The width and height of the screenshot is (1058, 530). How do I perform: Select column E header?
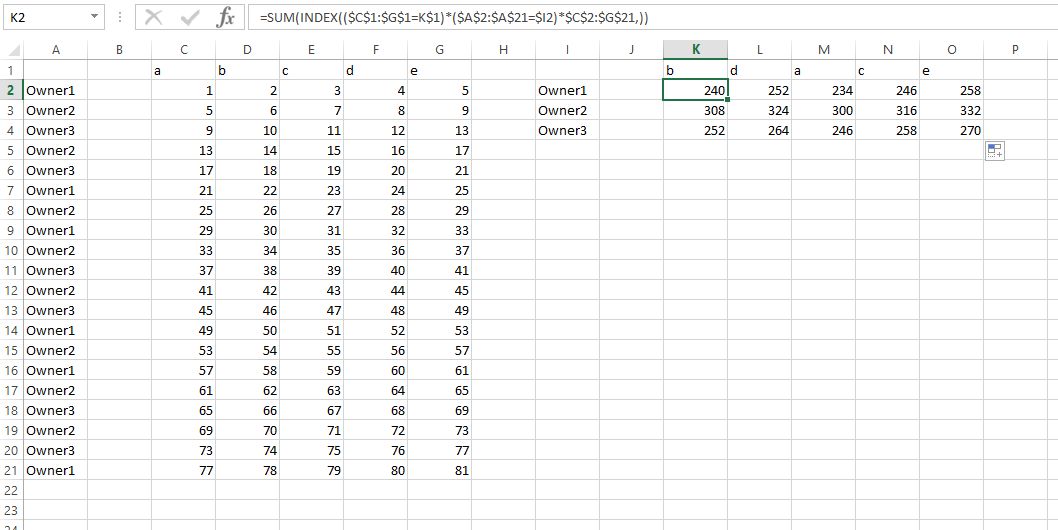(x=311, y=49)
